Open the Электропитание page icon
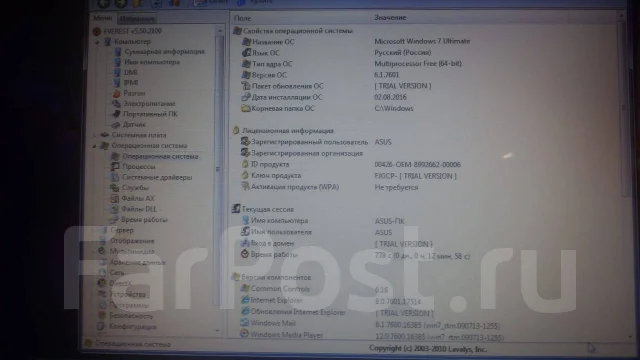The width and height of the screenshot is (640, 360). [x=117, y=104]
